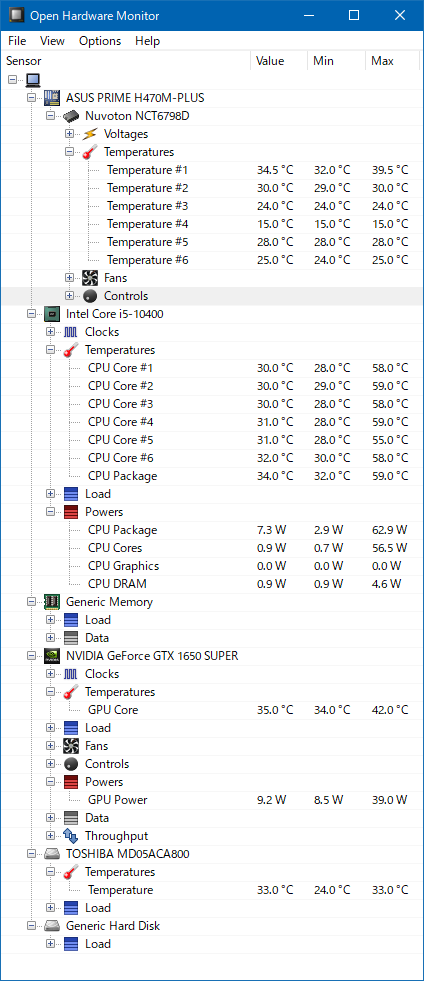Click the fan icon under Nuvoton NCT6798D
Image resolution: width=424 pixels, height=981 pixels.
click(x=90, y=278)
